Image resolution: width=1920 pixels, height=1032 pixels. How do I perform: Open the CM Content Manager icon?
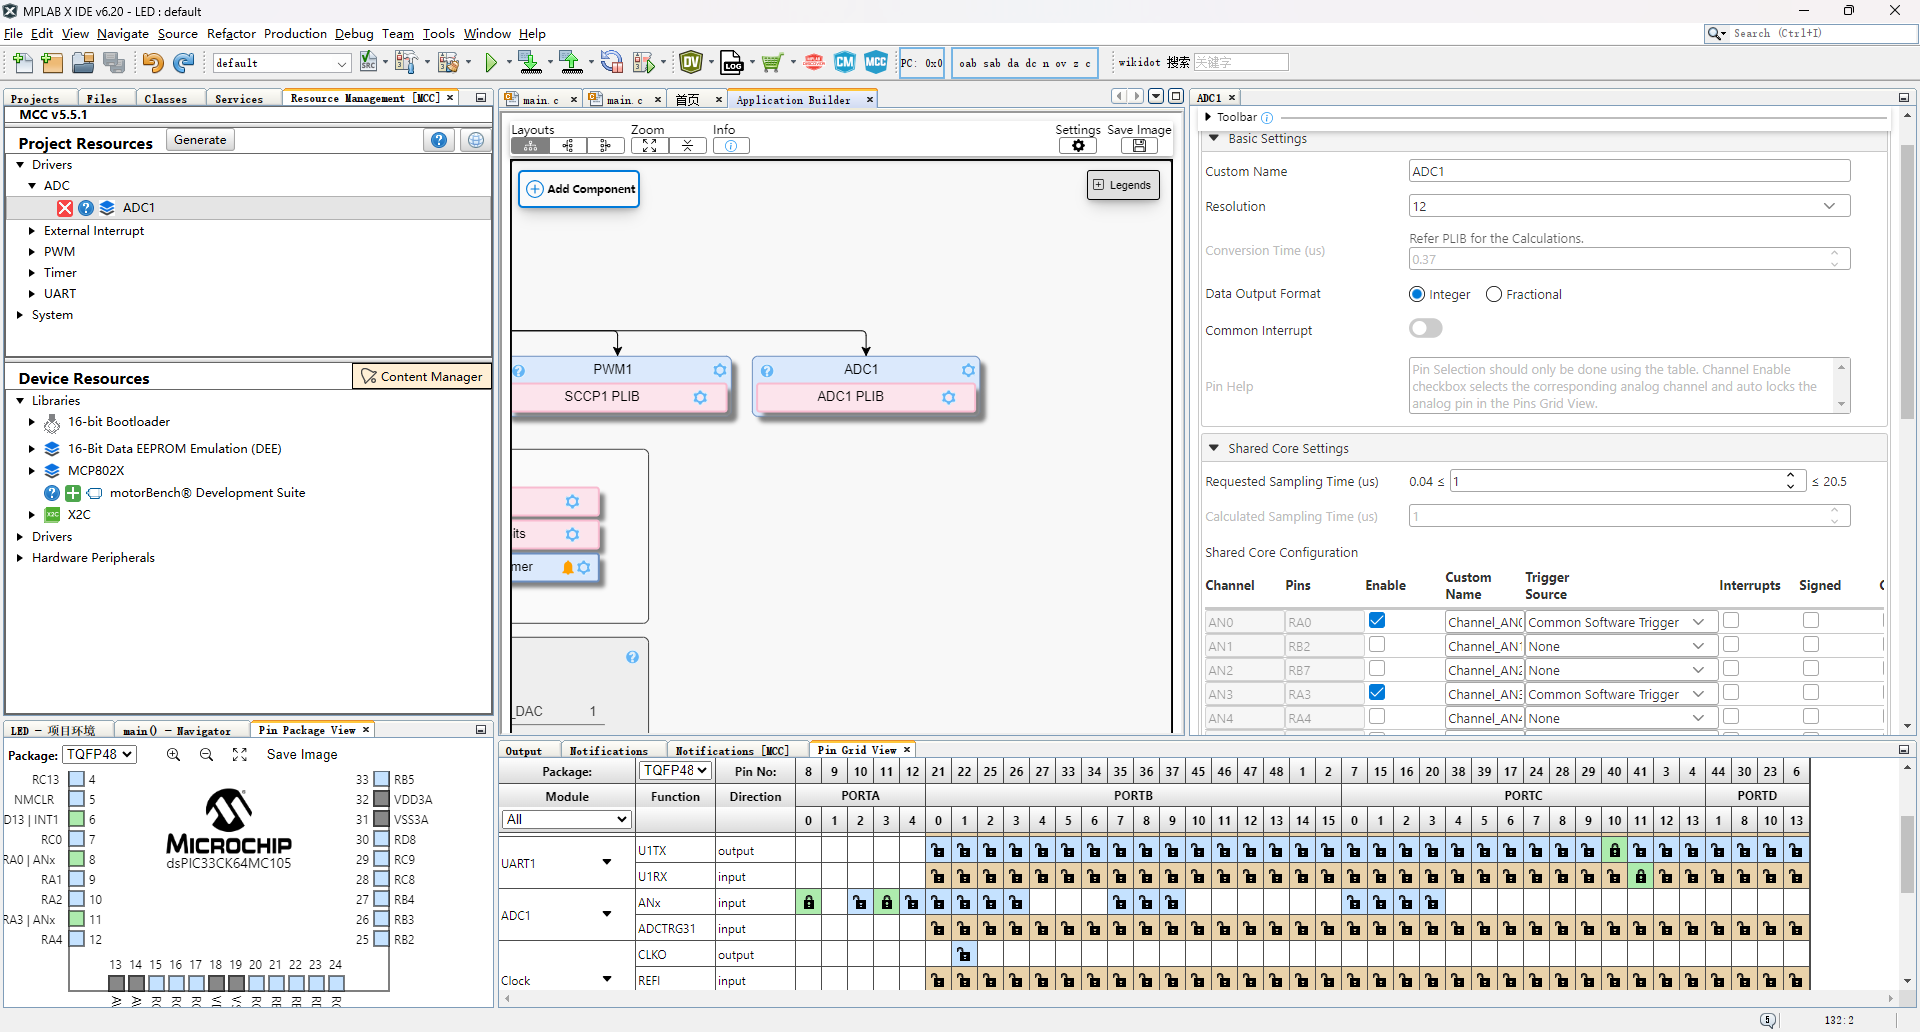[845, 63]
